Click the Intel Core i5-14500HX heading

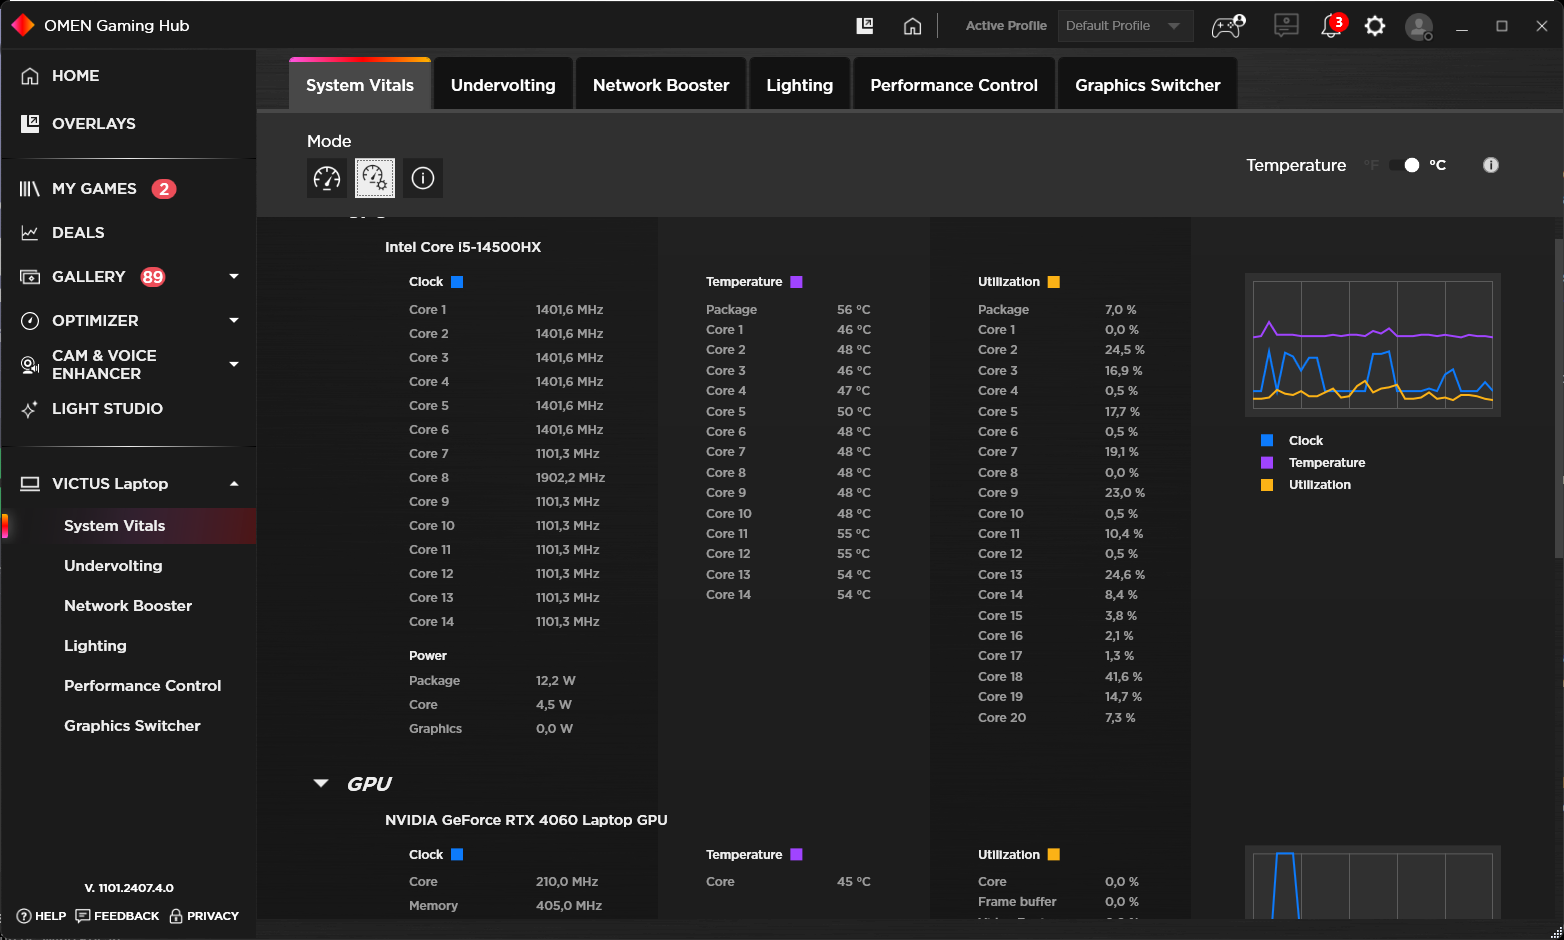coord(463,247)
